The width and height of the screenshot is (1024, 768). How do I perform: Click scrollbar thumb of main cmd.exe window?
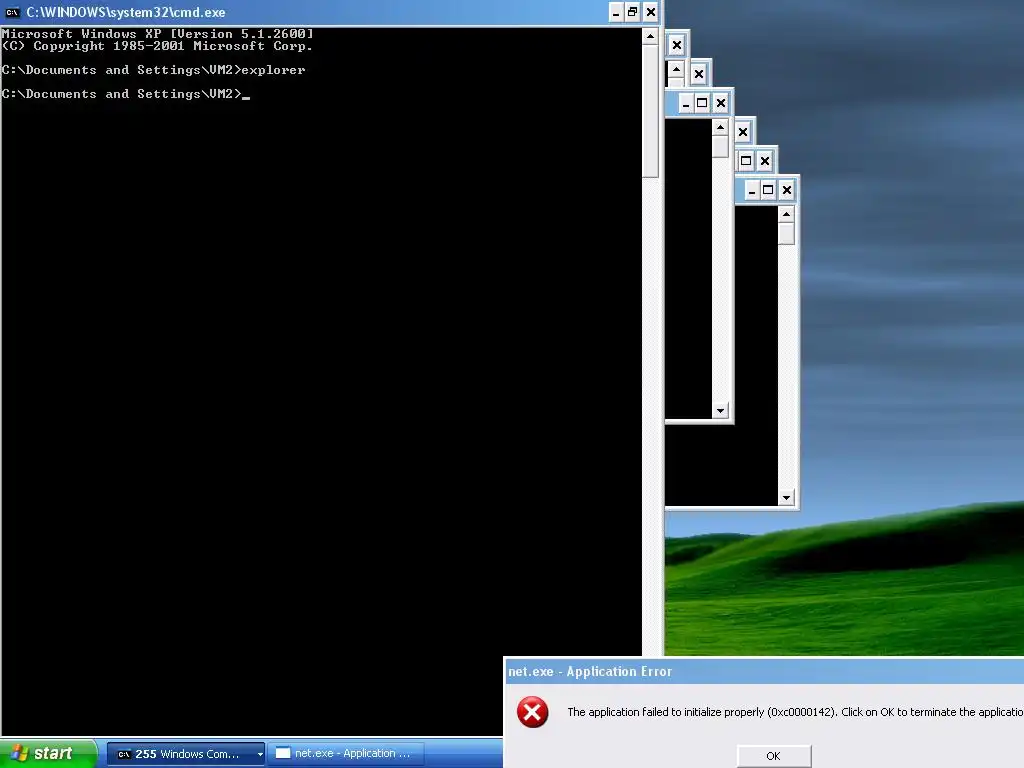650,111
